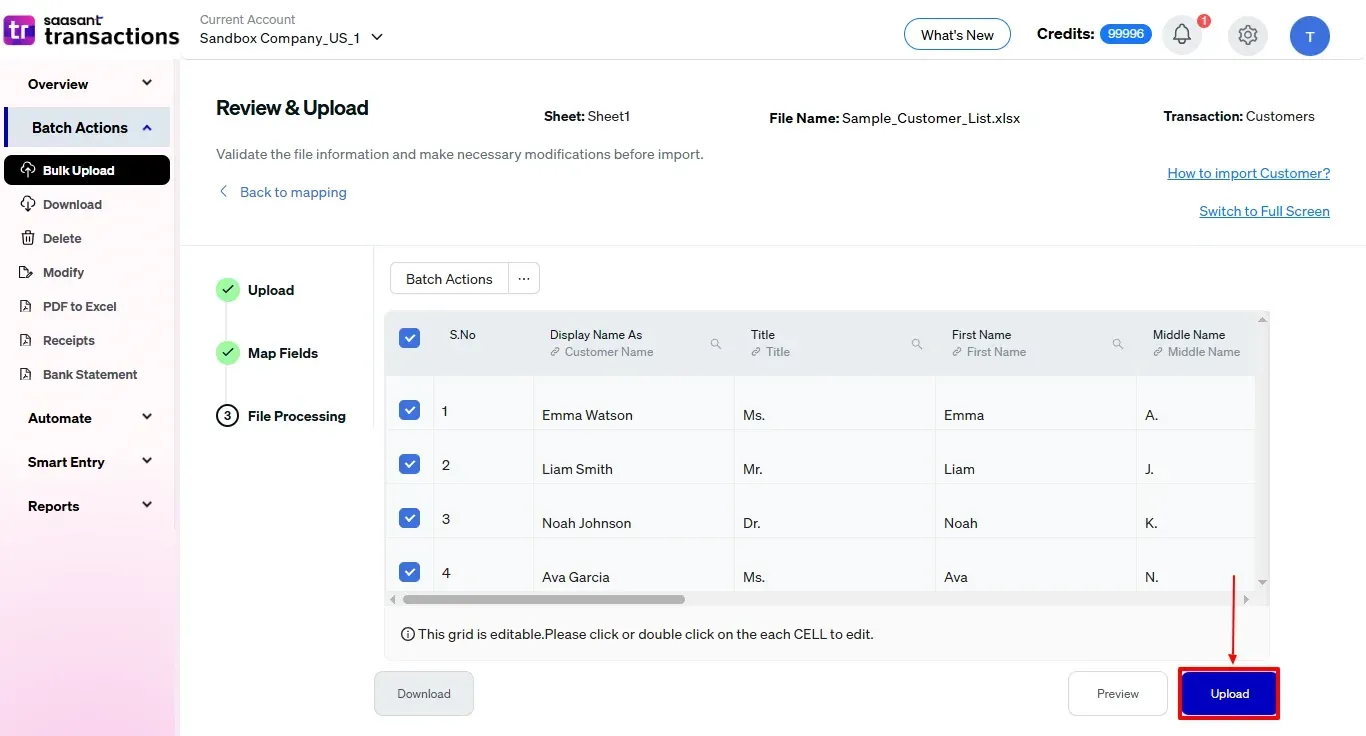Viewport: 1366px width, 736px height.
Task: Open the settings gear icon
Action: (x=1247, y=35)
